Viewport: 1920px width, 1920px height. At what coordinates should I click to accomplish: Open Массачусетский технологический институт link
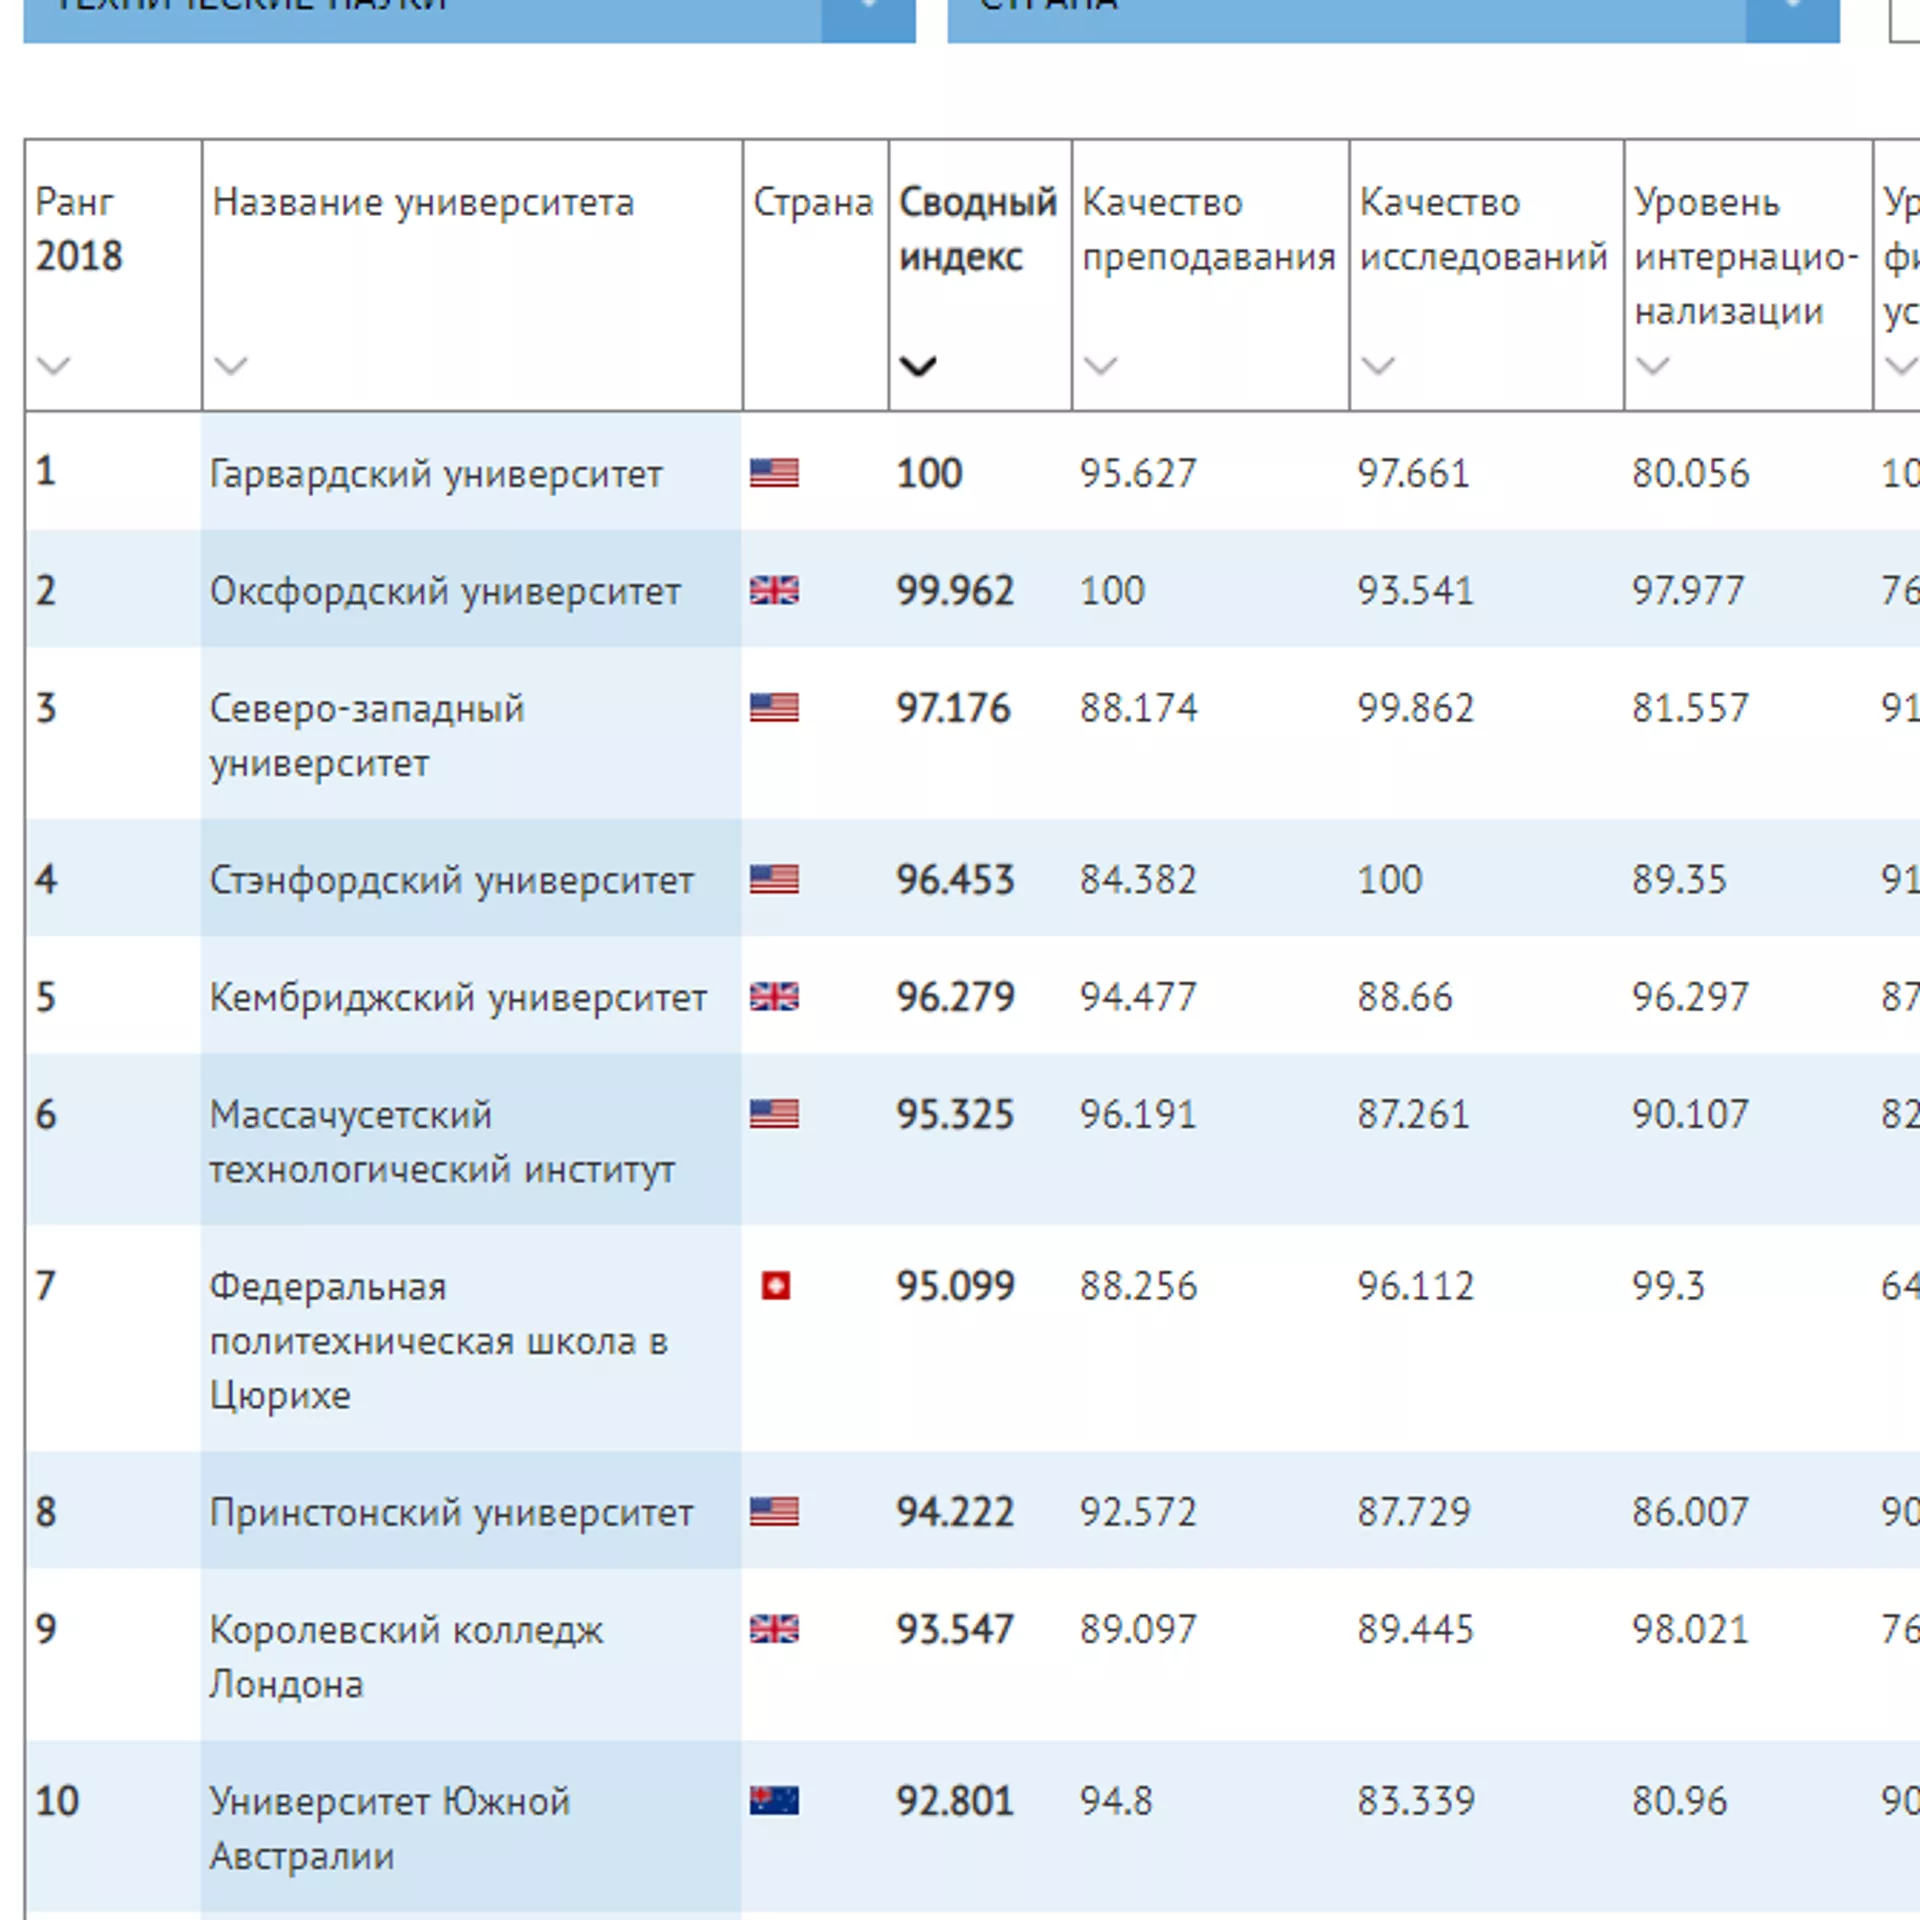click(442, 1142)
